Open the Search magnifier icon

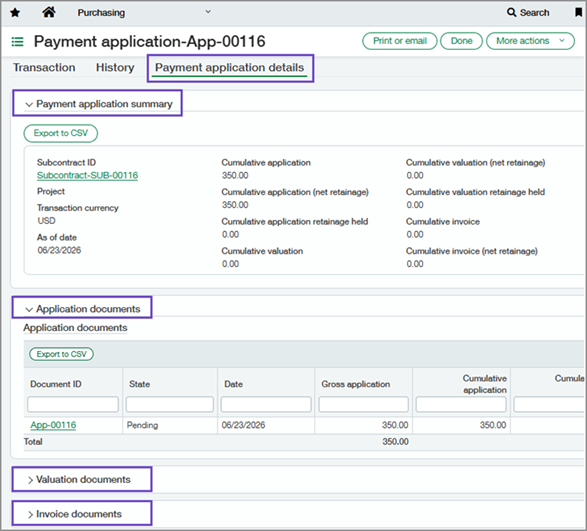tap(511, 12)
